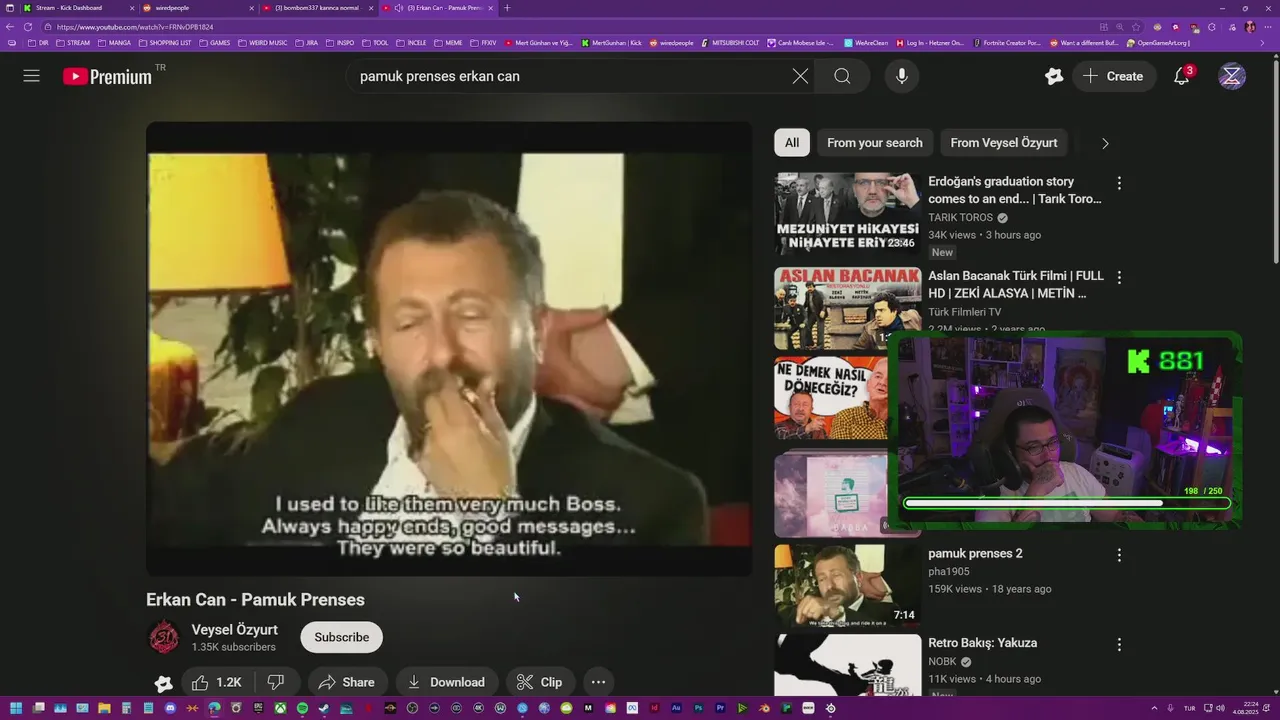Viewport: 1280px width, 720px height.
Task: Open the account avatar menu
Action: click(1232, 76)
